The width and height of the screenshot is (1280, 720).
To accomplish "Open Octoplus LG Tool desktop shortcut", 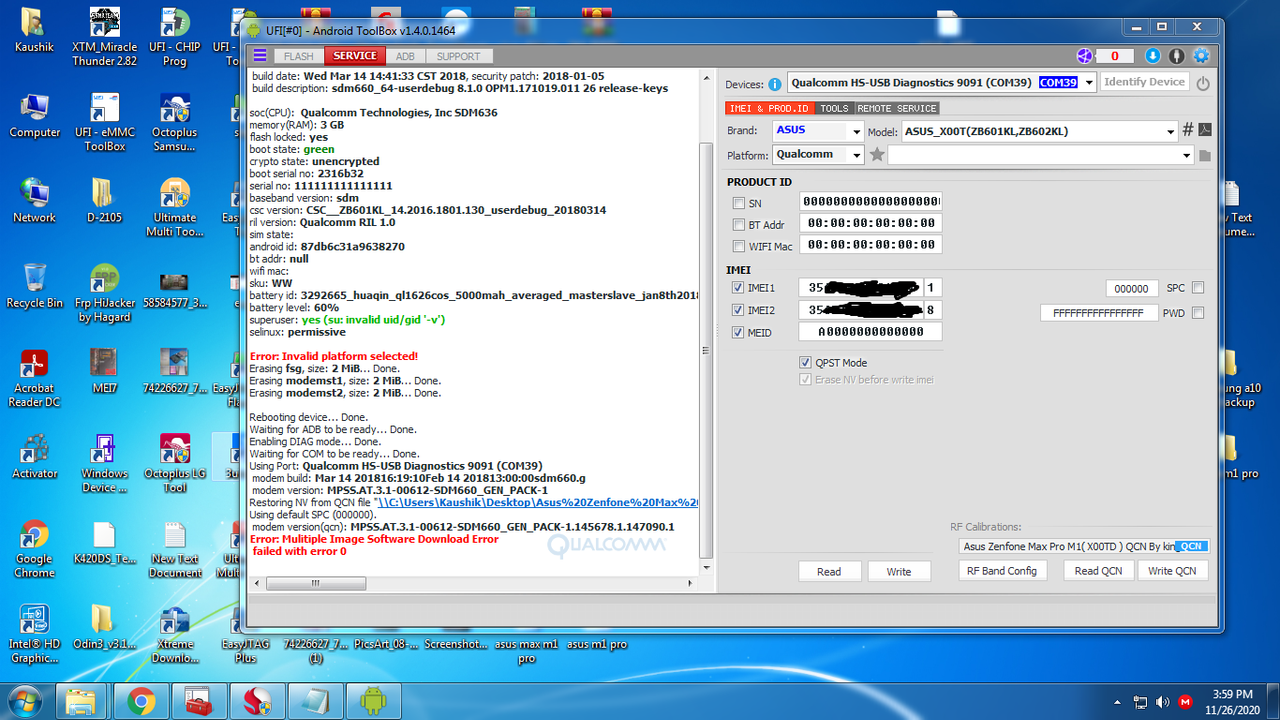I will 175,463.
